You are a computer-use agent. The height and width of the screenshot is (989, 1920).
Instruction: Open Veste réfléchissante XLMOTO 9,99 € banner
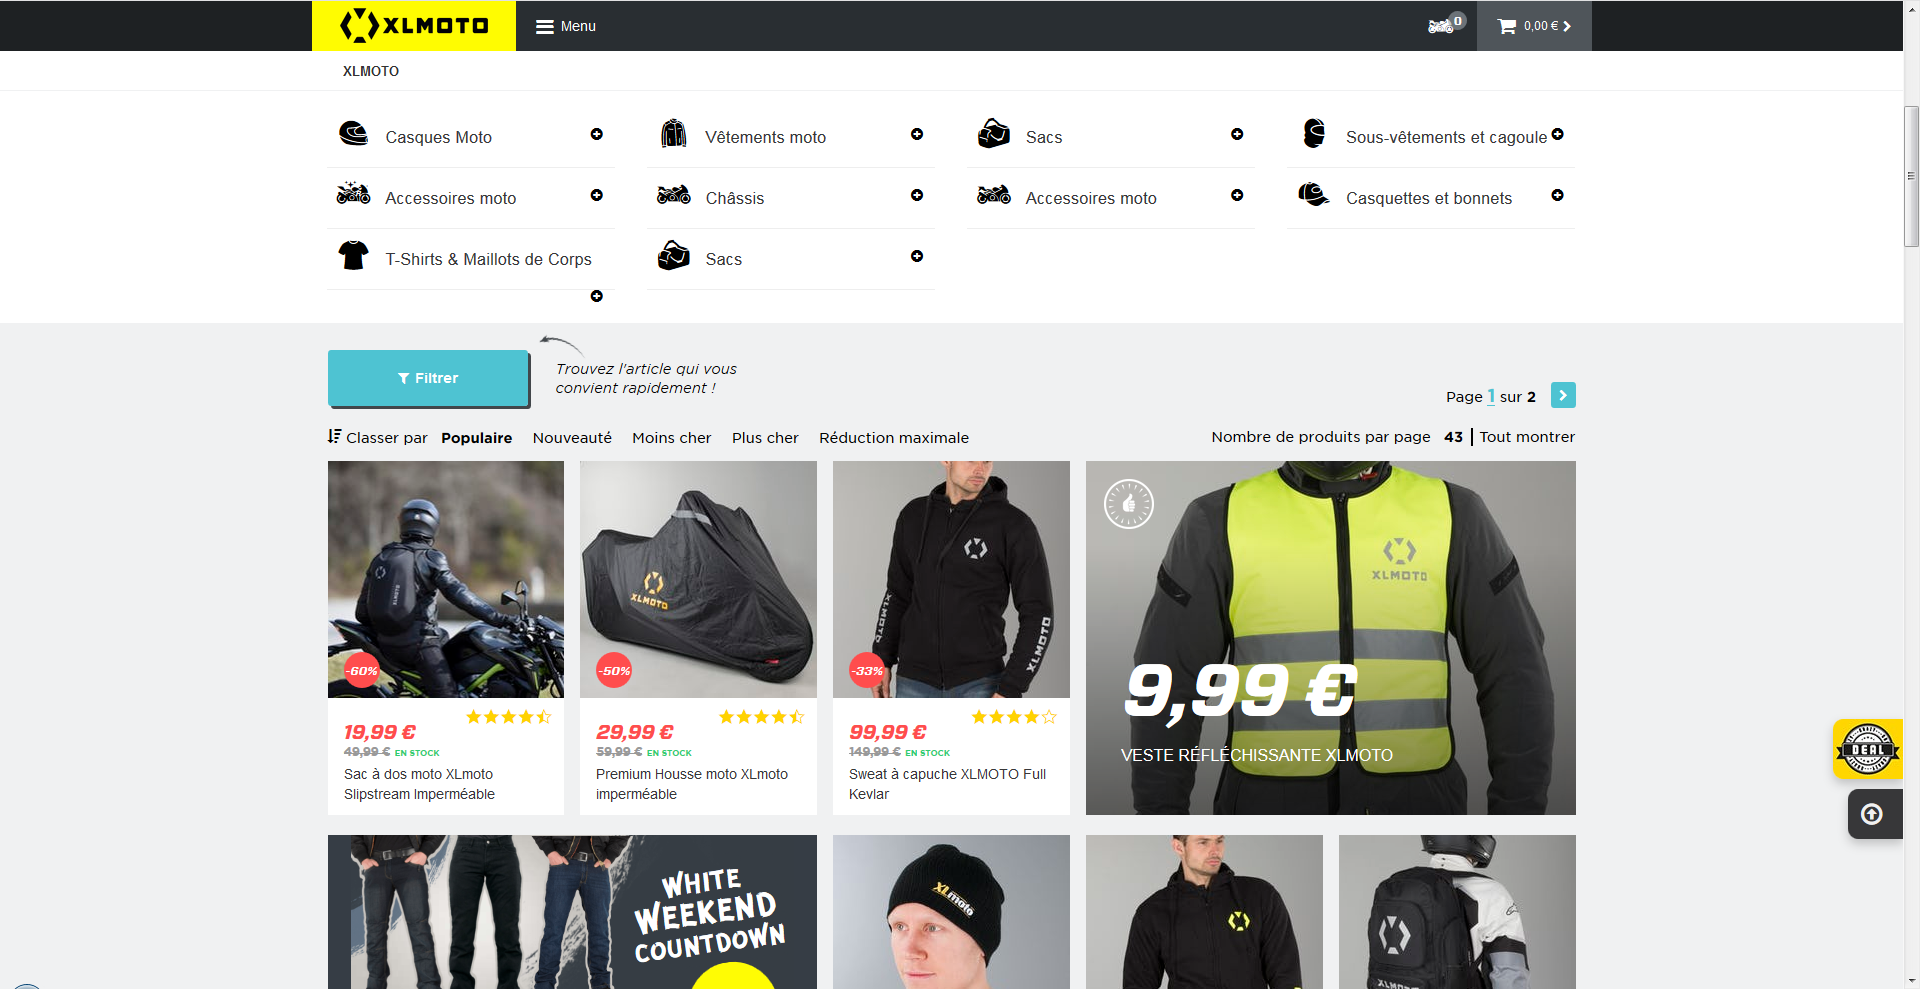coord(1331,638)
